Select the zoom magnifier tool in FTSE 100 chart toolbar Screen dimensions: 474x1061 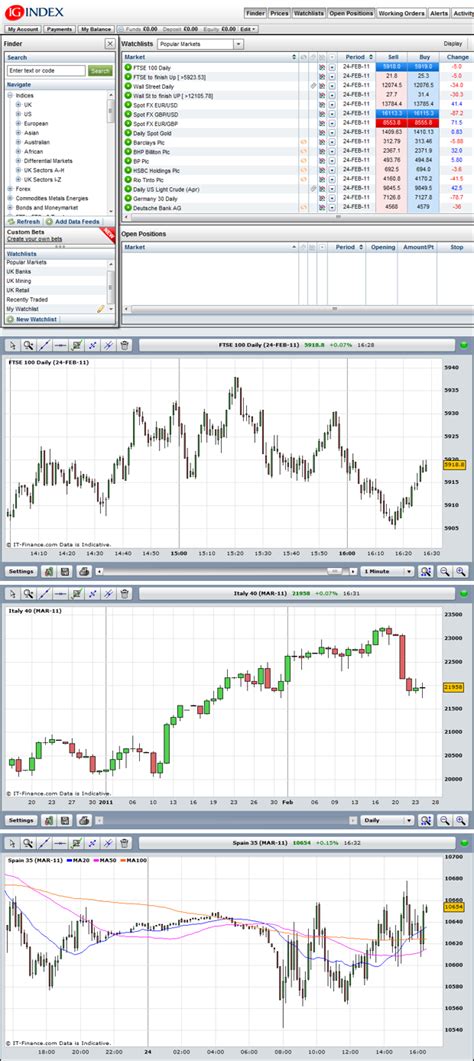point(28,345)
